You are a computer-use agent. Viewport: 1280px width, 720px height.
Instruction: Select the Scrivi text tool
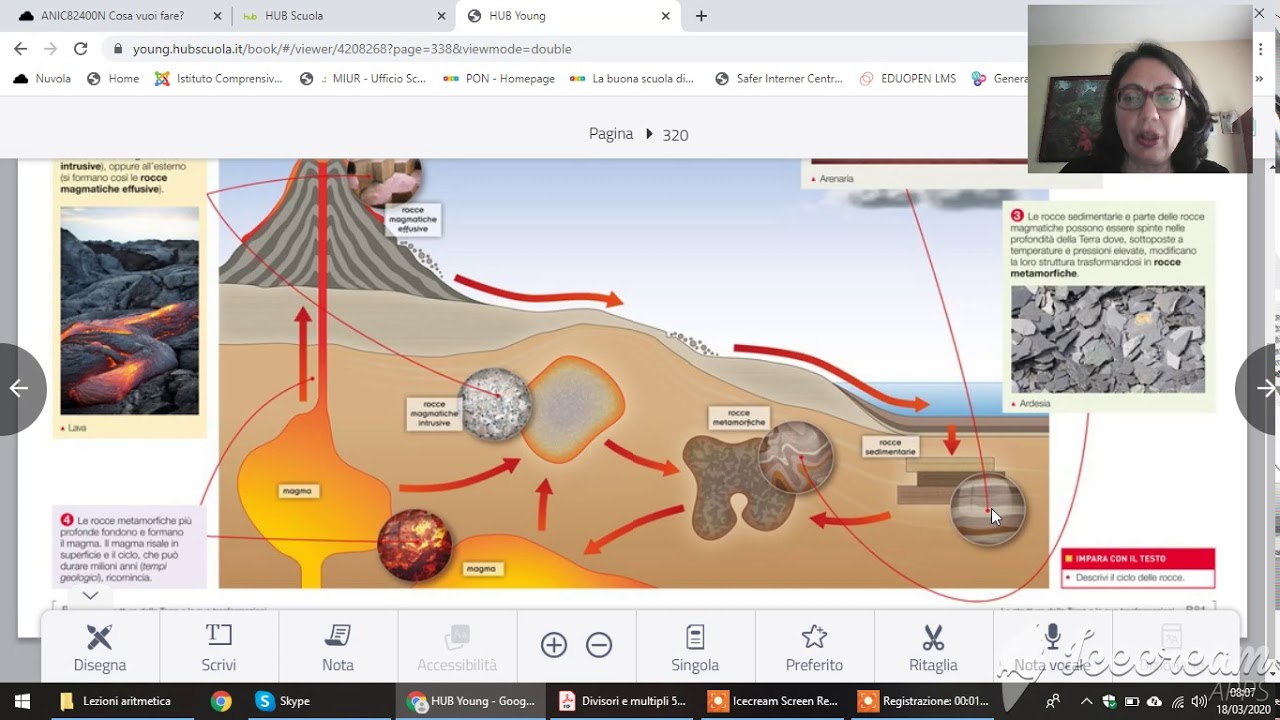[x=219, y=647]
